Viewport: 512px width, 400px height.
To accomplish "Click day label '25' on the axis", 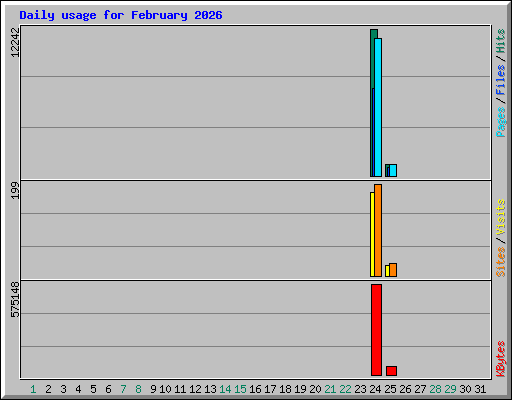I will pyautogui.click(x=390, y=389).
